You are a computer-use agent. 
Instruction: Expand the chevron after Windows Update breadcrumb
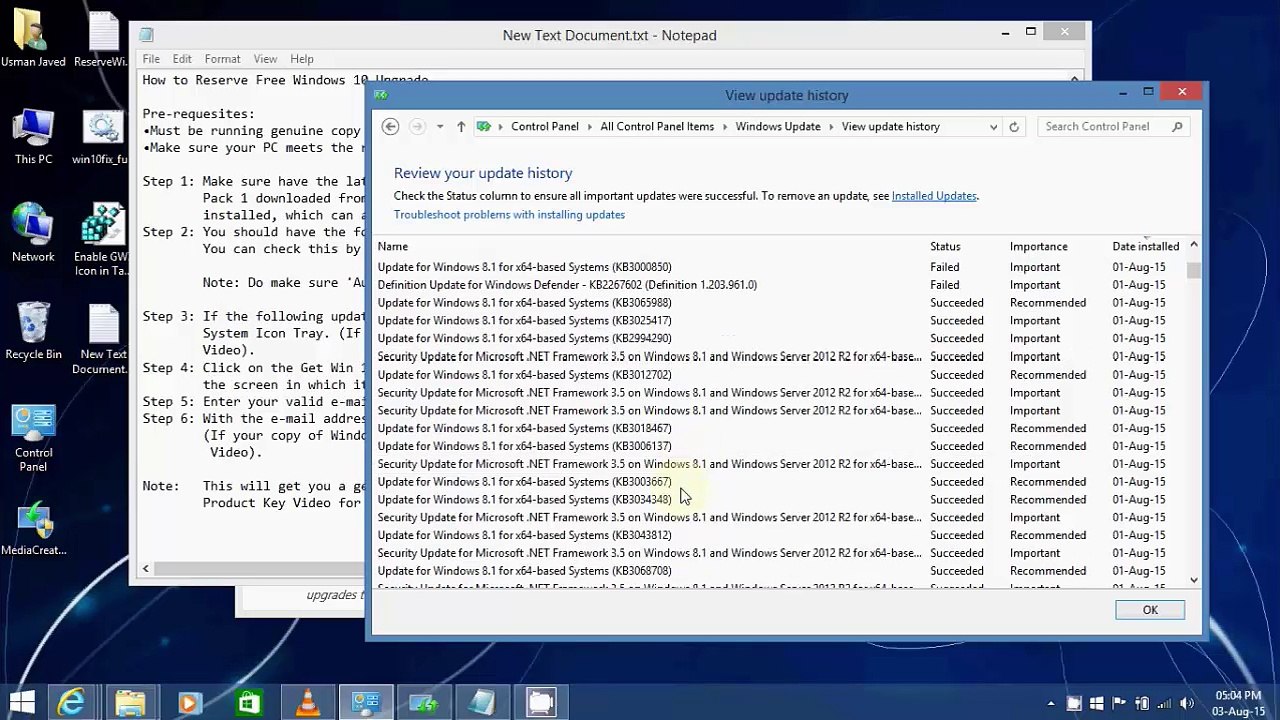(x=831, y=127)
